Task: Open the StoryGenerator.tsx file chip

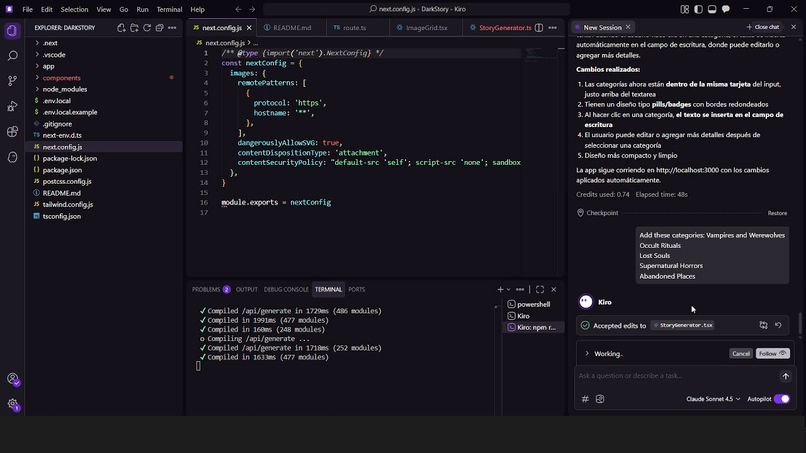Action: [683, 325]
